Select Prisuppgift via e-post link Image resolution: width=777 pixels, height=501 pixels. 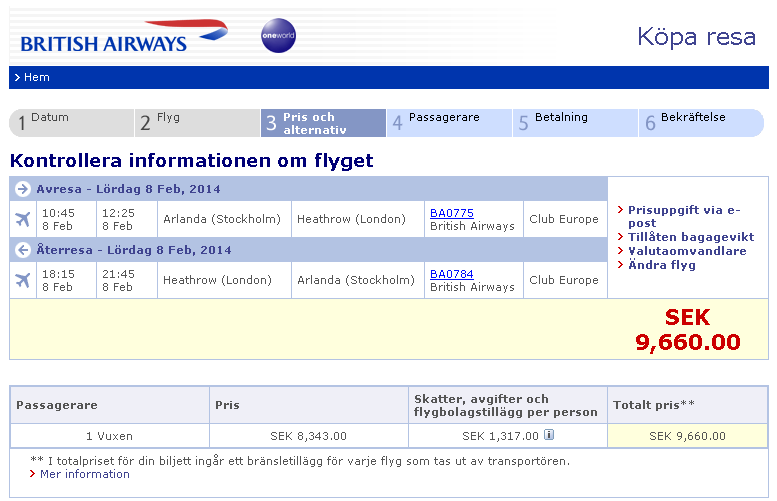click(686, 216)
